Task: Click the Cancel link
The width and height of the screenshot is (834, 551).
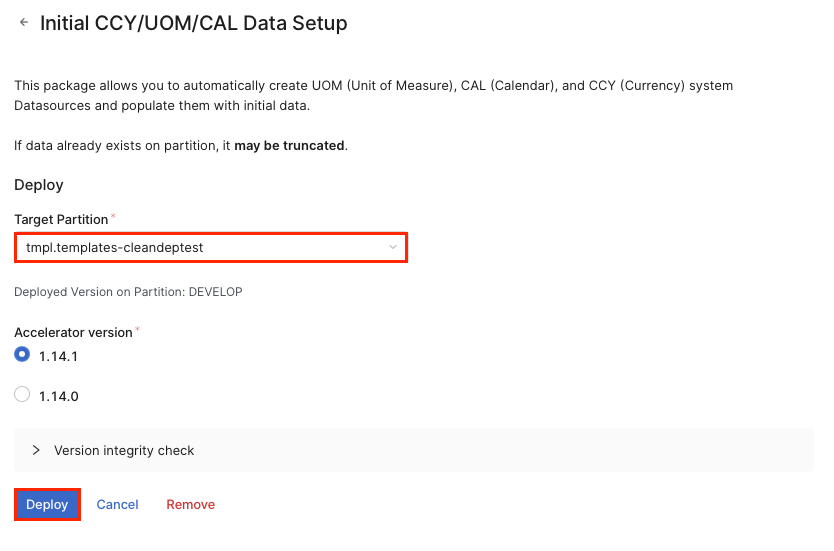Action: pyautogui.click(x=117, y=504)
